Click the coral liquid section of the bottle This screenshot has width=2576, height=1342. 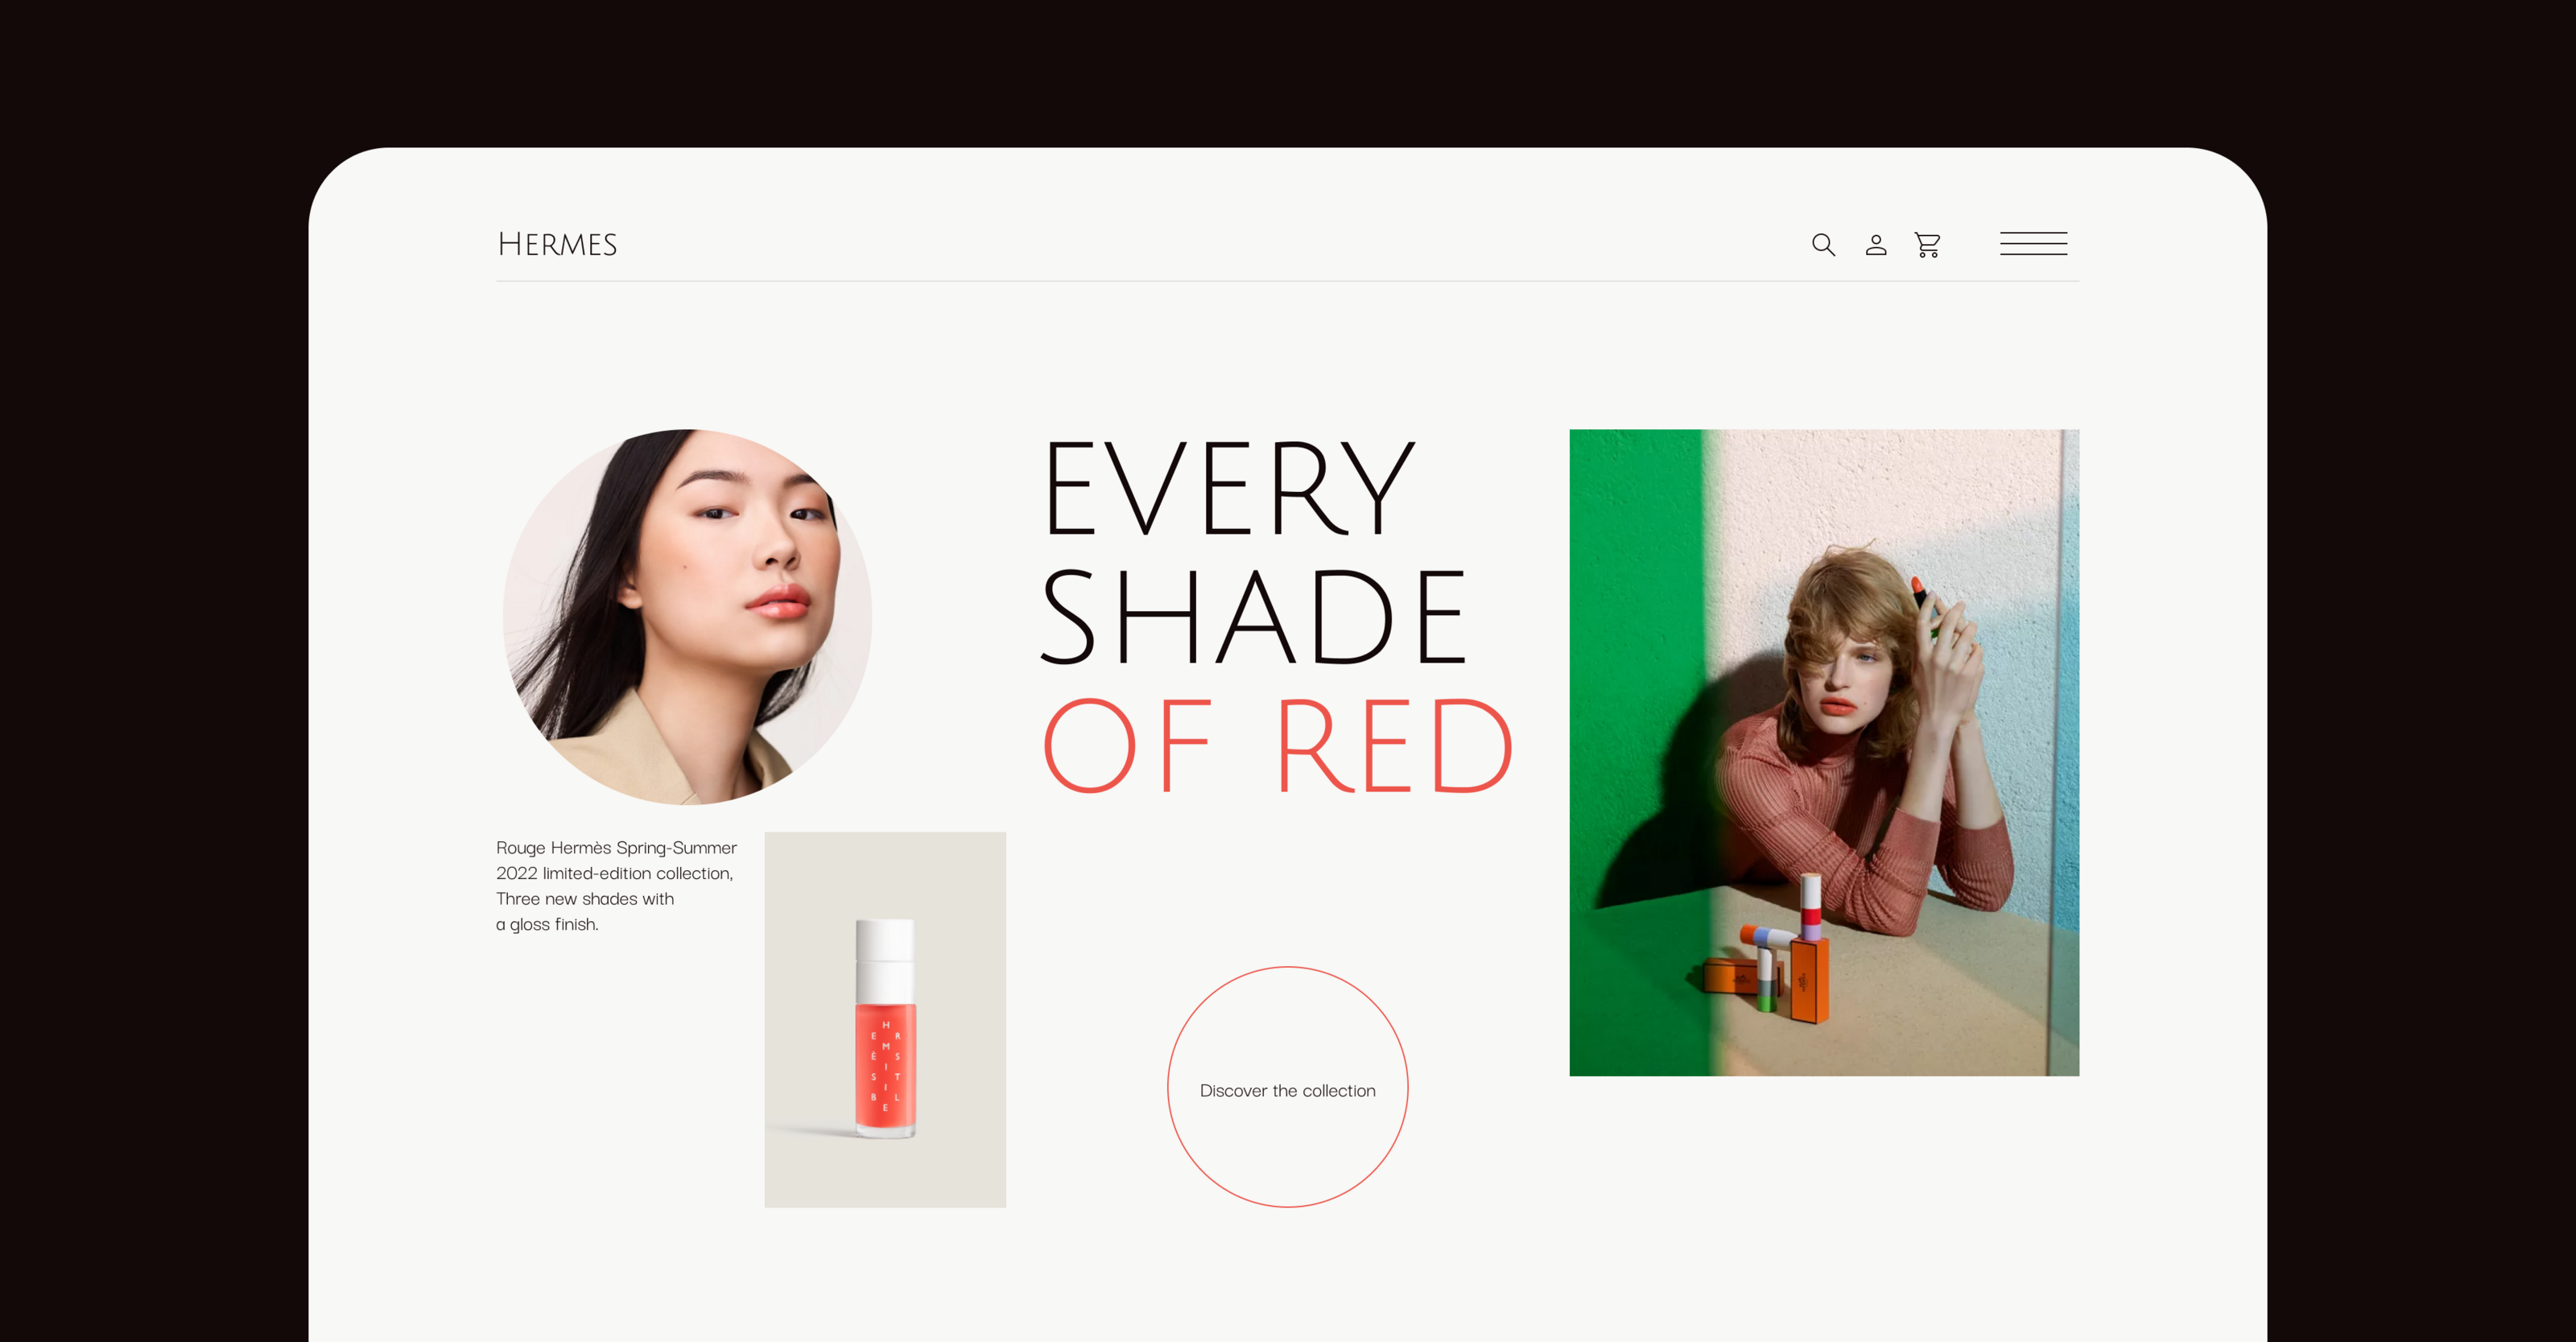885,1065
